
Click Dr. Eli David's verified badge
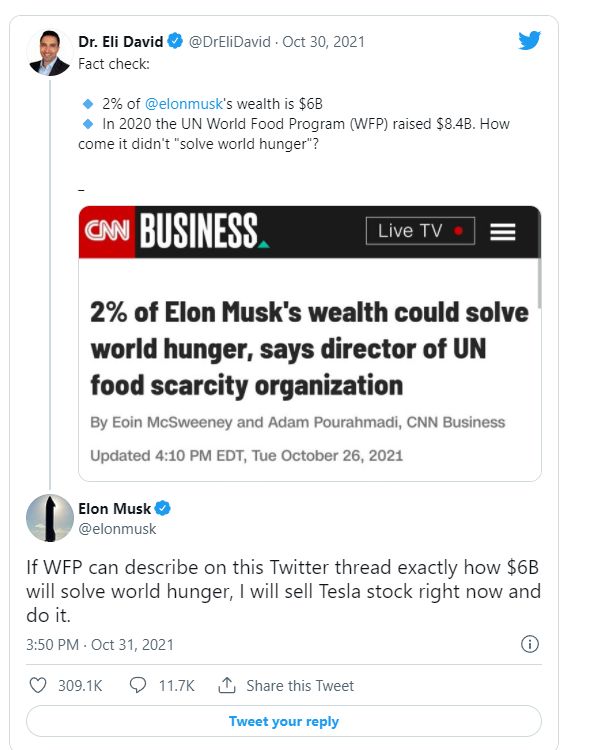click(x=175, y=41)
